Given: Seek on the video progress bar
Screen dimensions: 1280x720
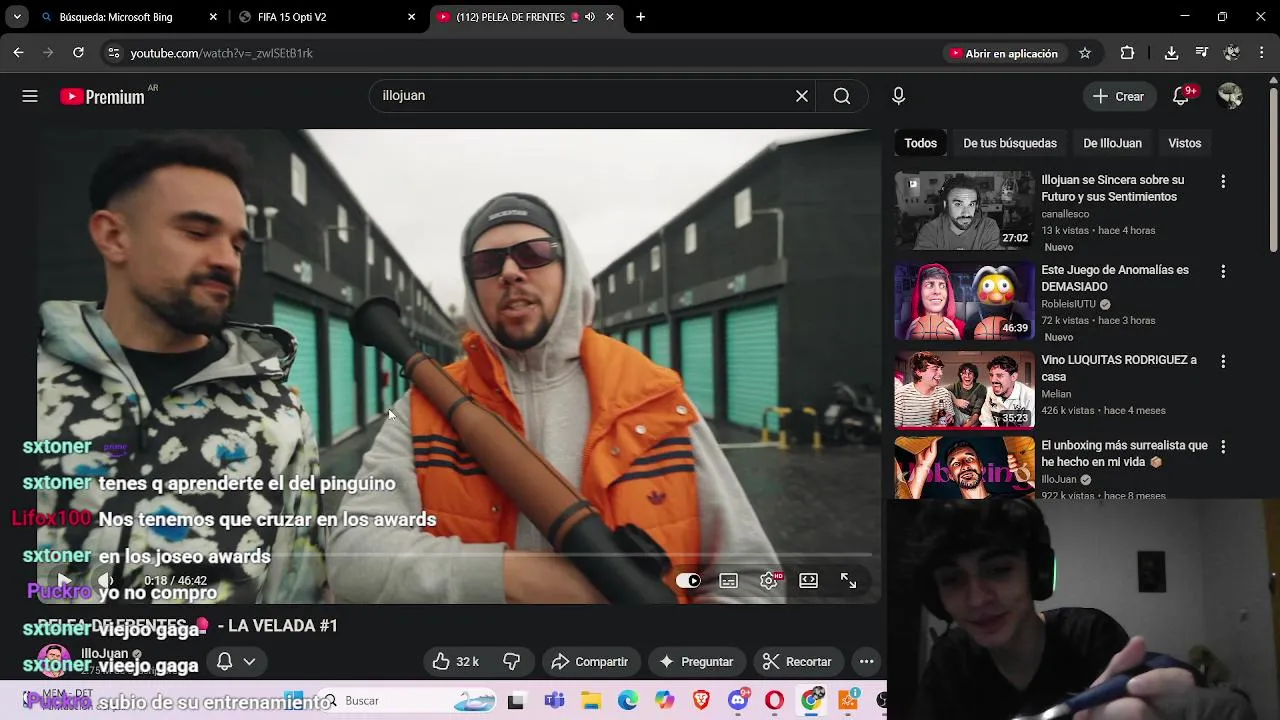Looking at the screenshot, I should [460, 554].
